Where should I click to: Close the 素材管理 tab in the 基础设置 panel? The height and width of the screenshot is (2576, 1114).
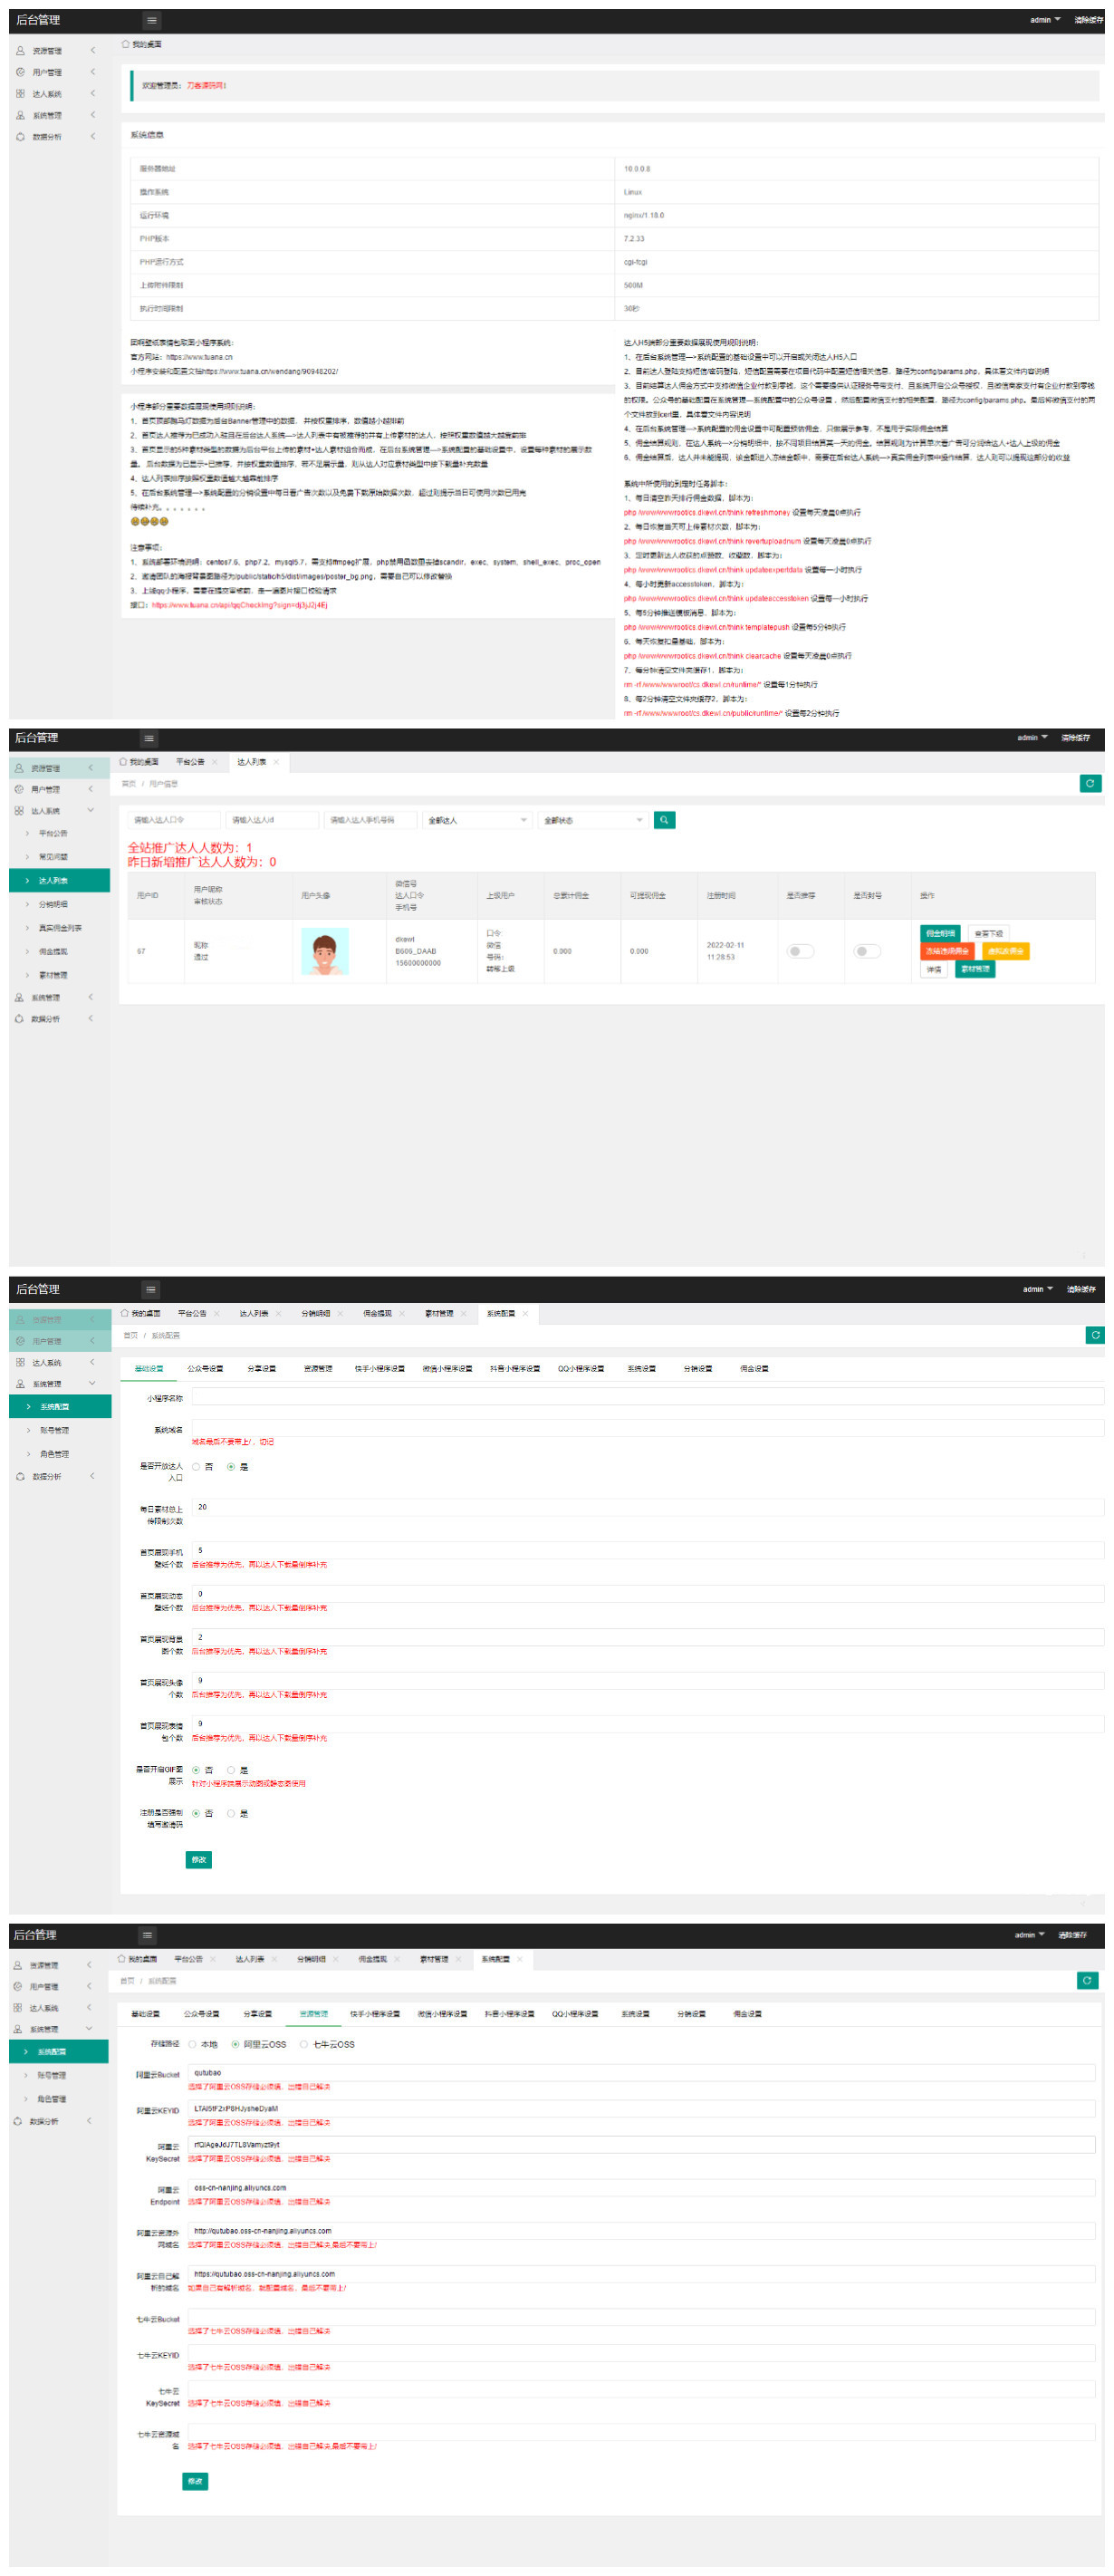point(463,1313)
